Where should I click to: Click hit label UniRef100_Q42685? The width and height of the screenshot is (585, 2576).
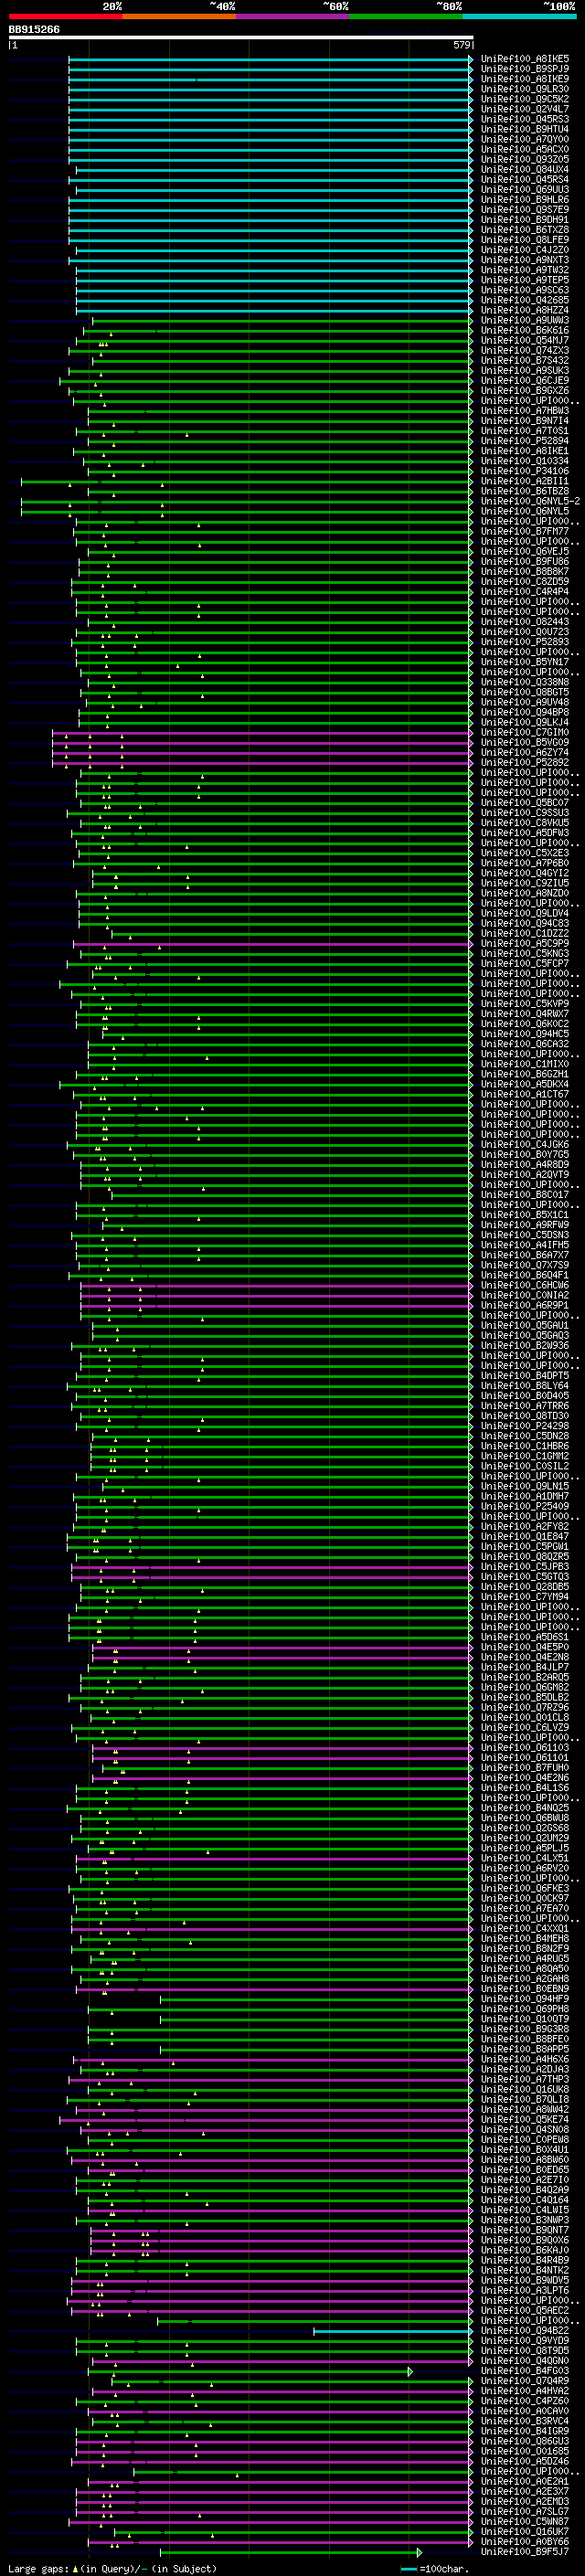[525, 300]
